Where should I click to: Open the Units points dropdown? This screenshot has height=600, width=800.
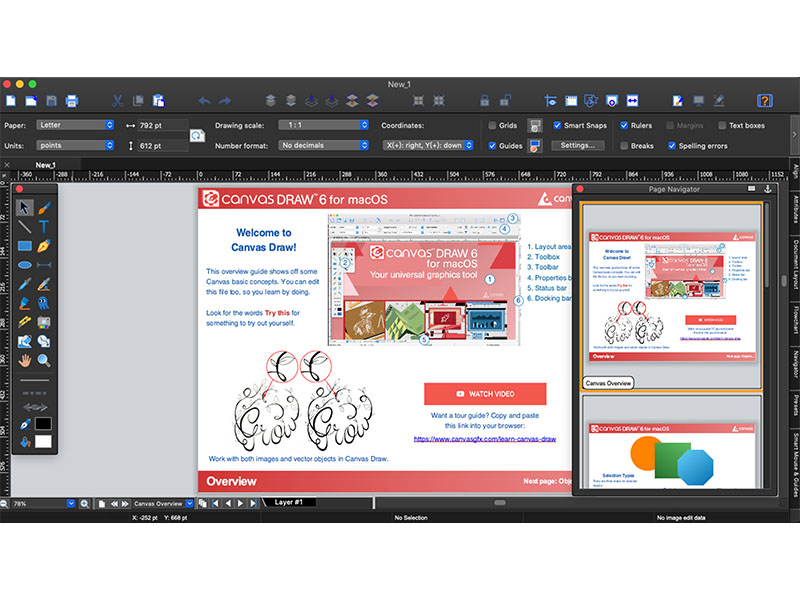tap(75, 145)
